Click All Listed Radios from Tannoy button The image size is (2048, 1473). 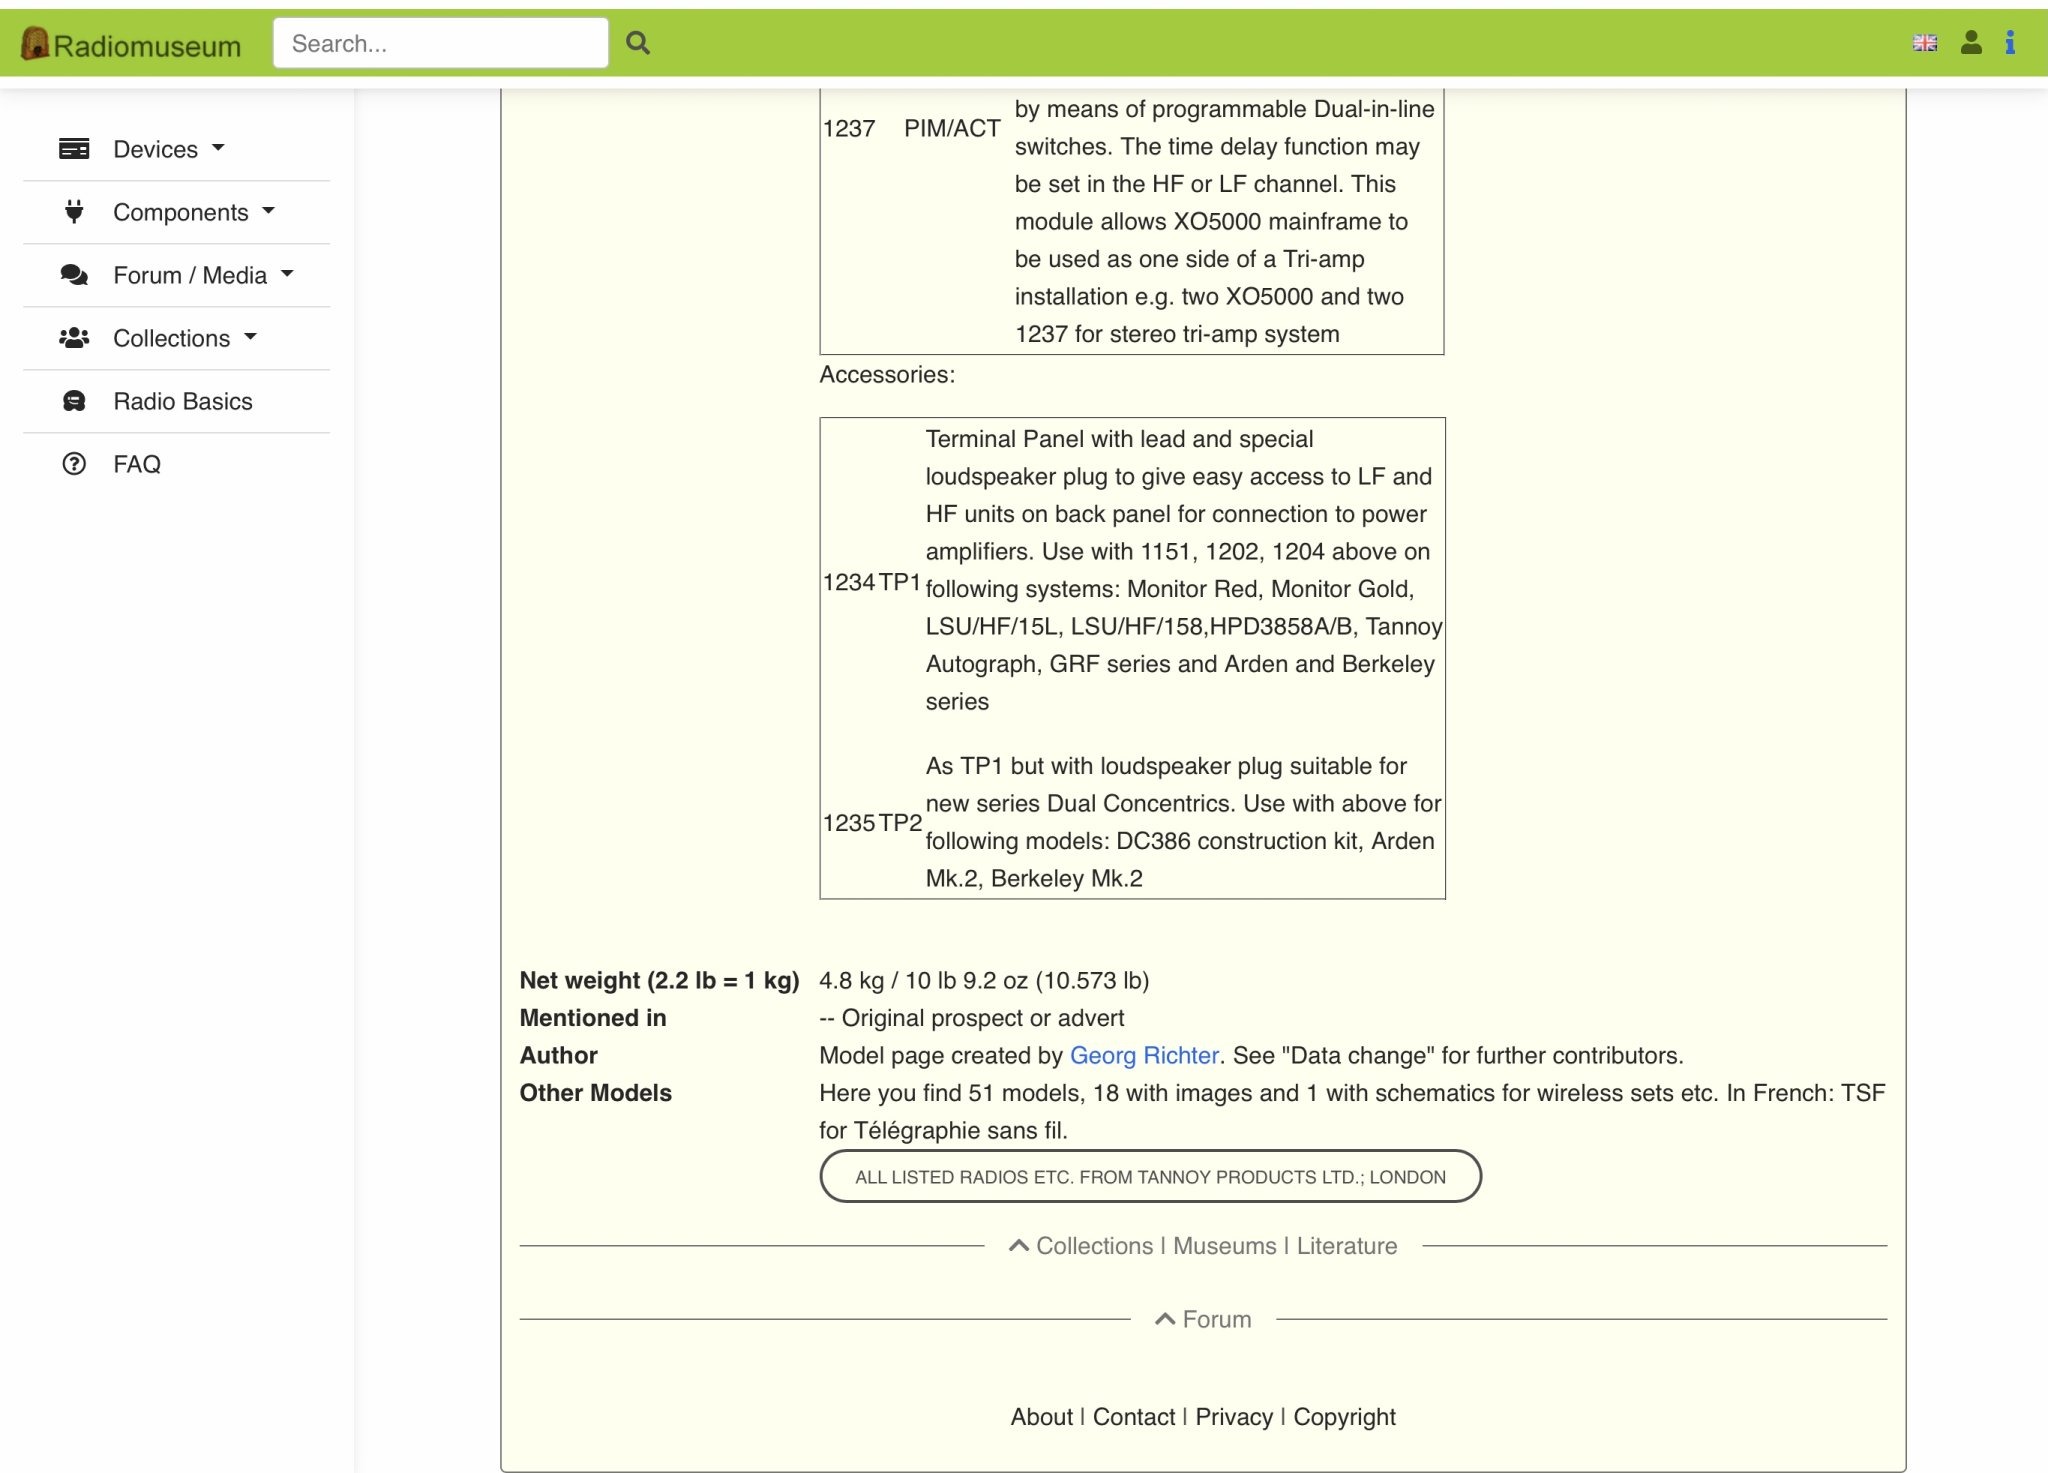(x=1150, y=1176)
